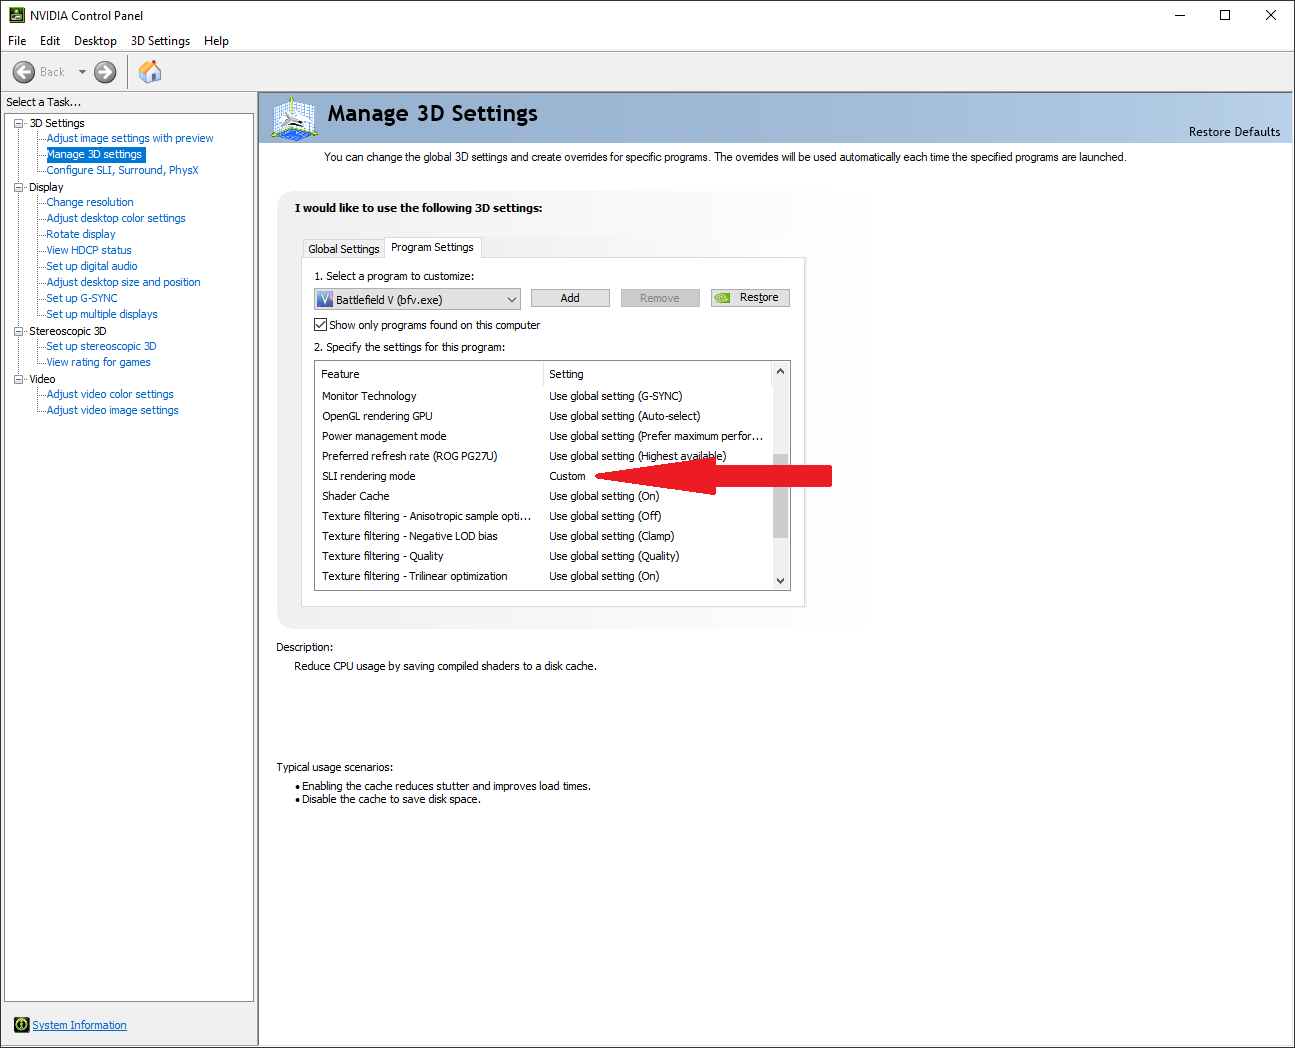Open the 3D Settings menu
Screen dimensions: 1295x1048
[x=160, y=41]
